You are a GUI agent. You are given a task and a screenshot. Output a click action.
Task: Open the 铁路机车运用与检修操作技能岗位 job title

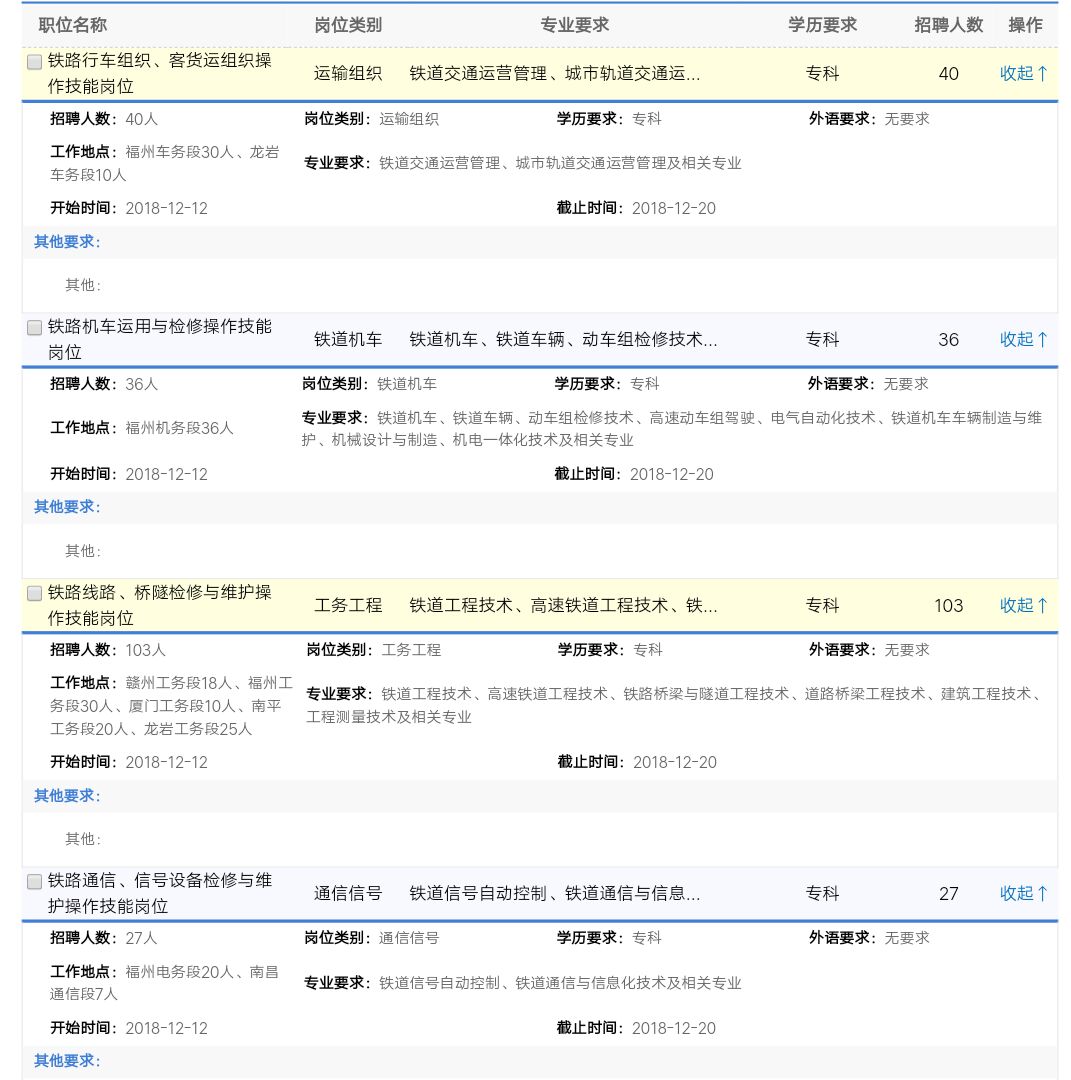(x=160, y=339)
